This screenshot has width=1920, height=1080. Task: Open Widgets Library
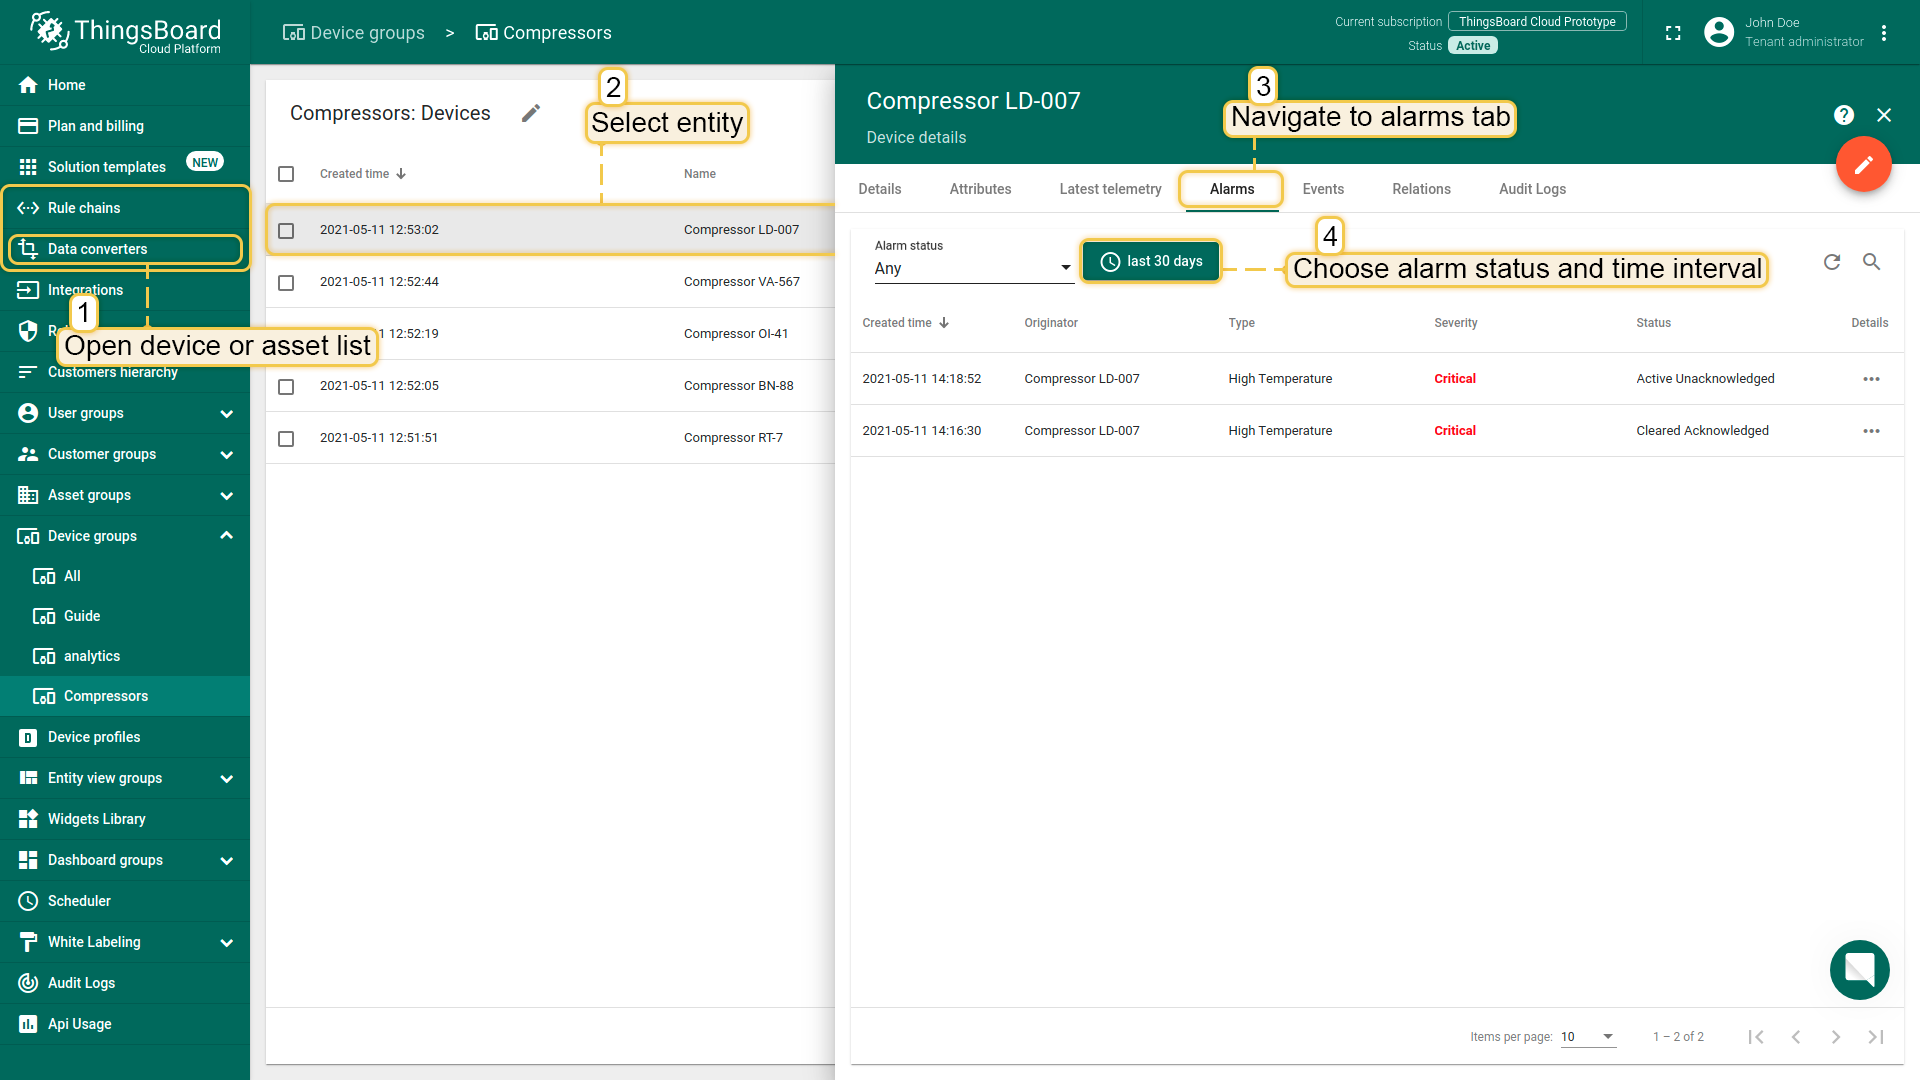coord(125,819)
